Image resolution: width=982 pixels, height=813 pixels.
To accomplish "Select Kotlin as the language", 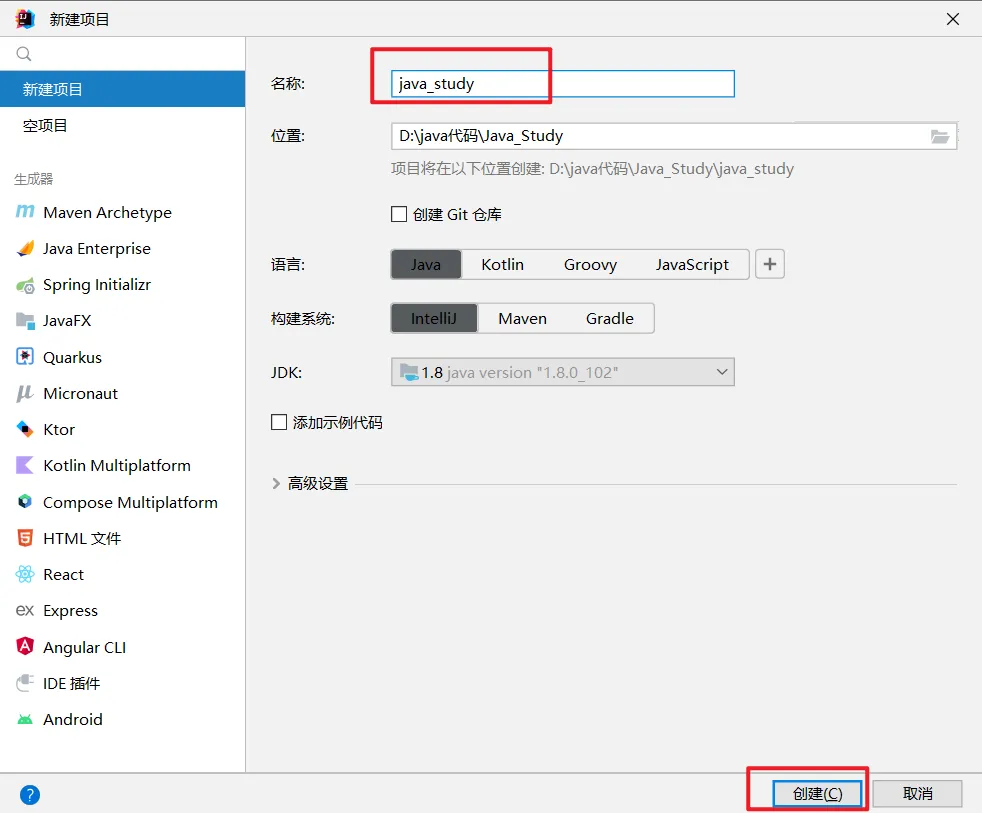I will click(502, 264).
